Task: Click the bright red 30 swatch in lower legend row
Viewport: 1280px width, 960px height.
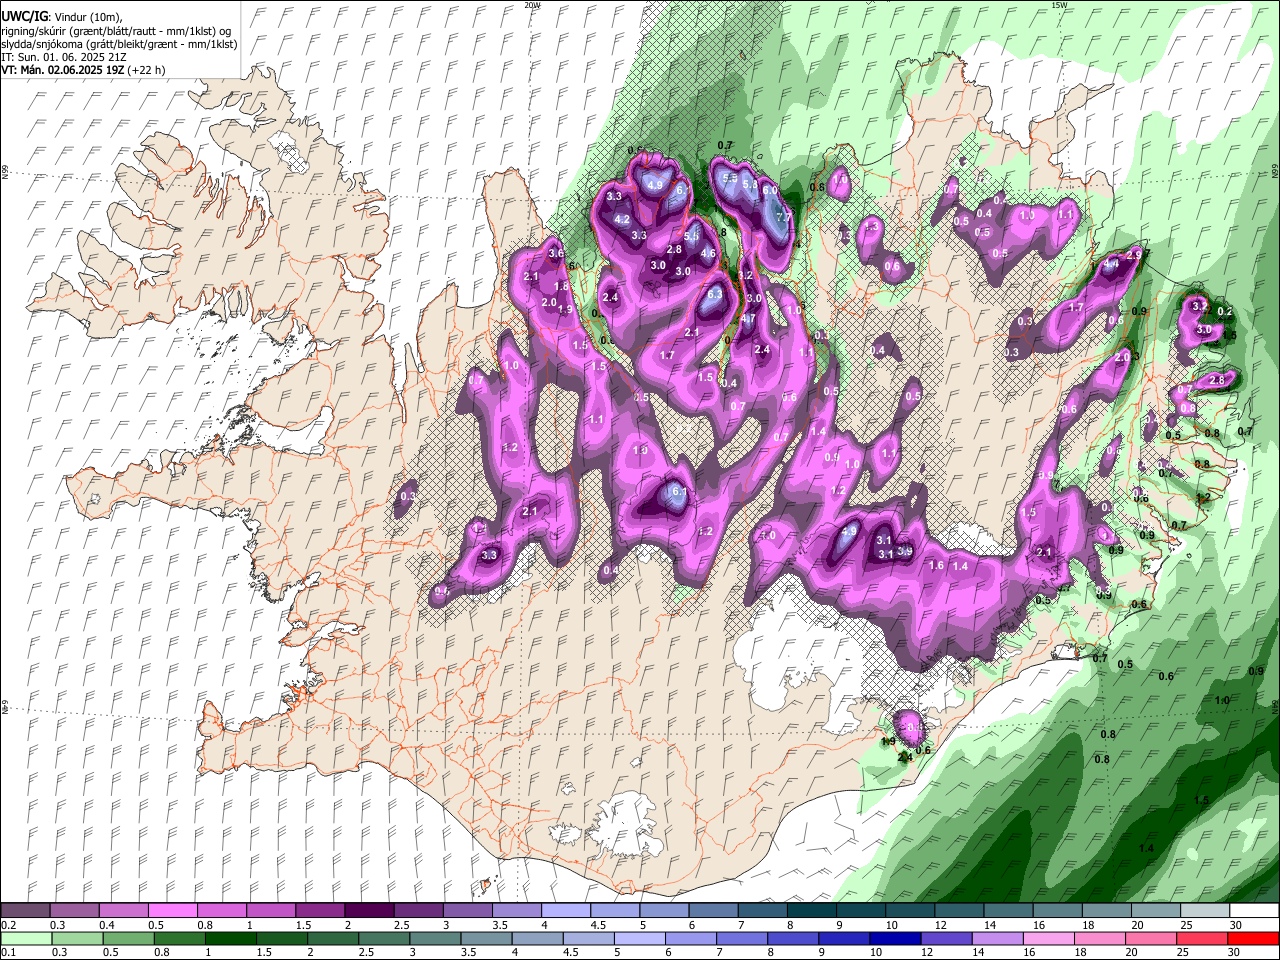Action: (x=1254, y=939)
